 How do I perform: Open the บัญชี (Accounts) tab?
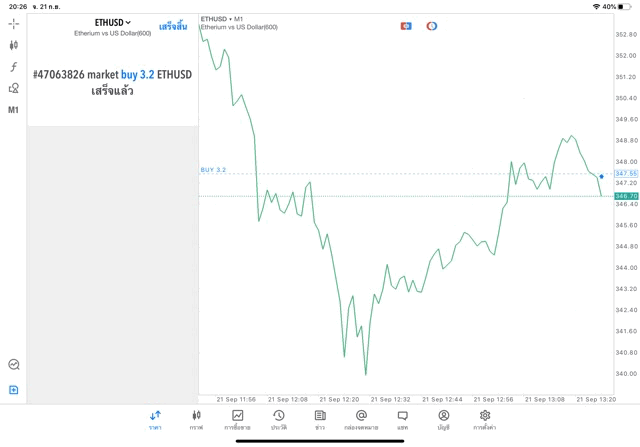point(443,420)
